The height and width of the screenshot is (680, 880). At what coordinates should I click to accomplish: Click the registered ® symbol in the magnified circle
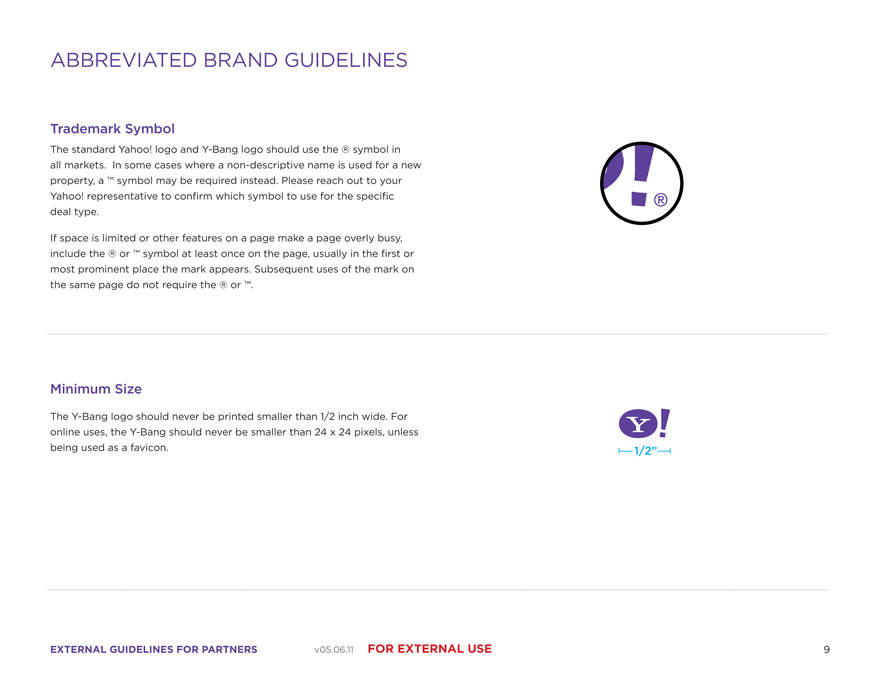tap(660, 201)
